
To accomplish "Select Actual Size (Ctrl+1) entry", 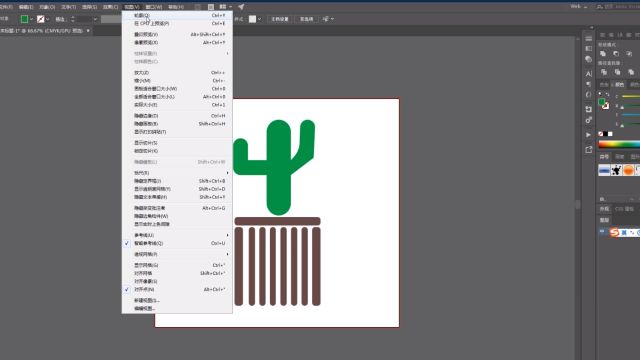I will 177,105.
